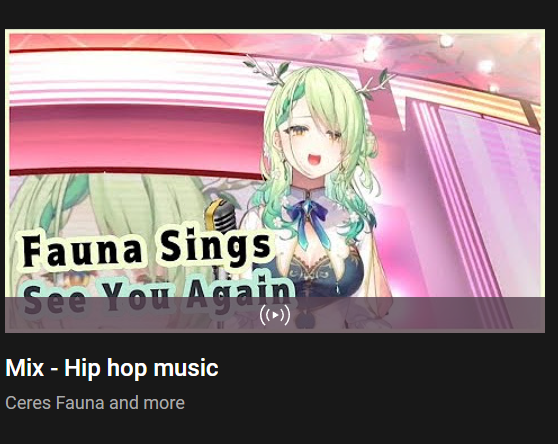Click the Fauna Sings text in thumbnail
This screenshot has width=558, height=444.
pyautogui.click(x=147, y=246)
